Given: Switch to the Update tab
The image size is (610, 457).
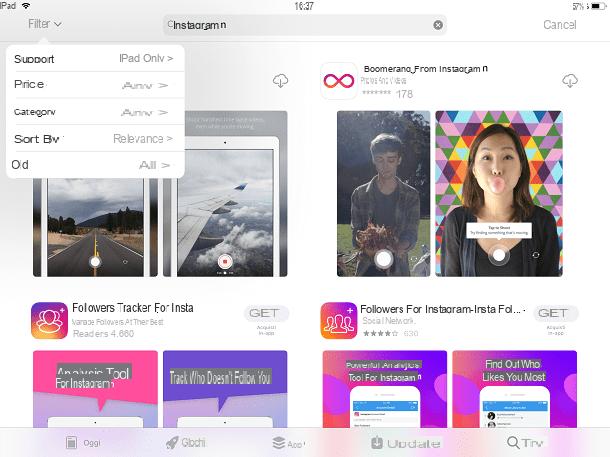Looking at the screenshot, I should pyautogui.click(x=406, y=443).
